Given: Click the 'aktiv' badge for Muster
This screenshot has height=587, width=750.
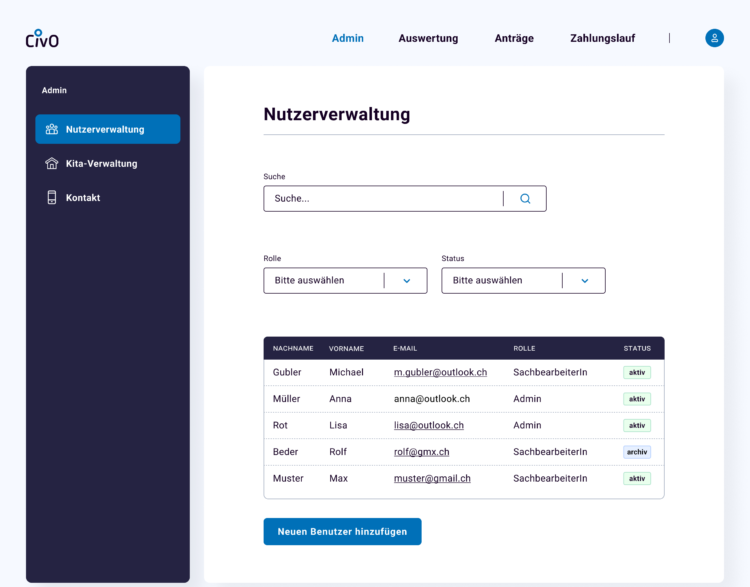Looking at the screenshot, I should pos(637,478).
